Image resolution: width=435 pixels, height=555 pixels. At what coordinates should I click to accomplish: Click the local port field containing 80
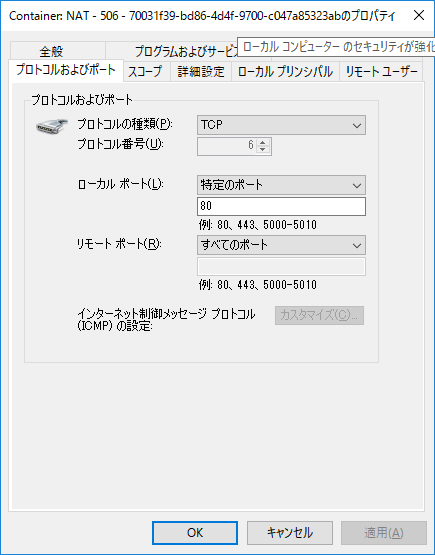pos(281,206)
